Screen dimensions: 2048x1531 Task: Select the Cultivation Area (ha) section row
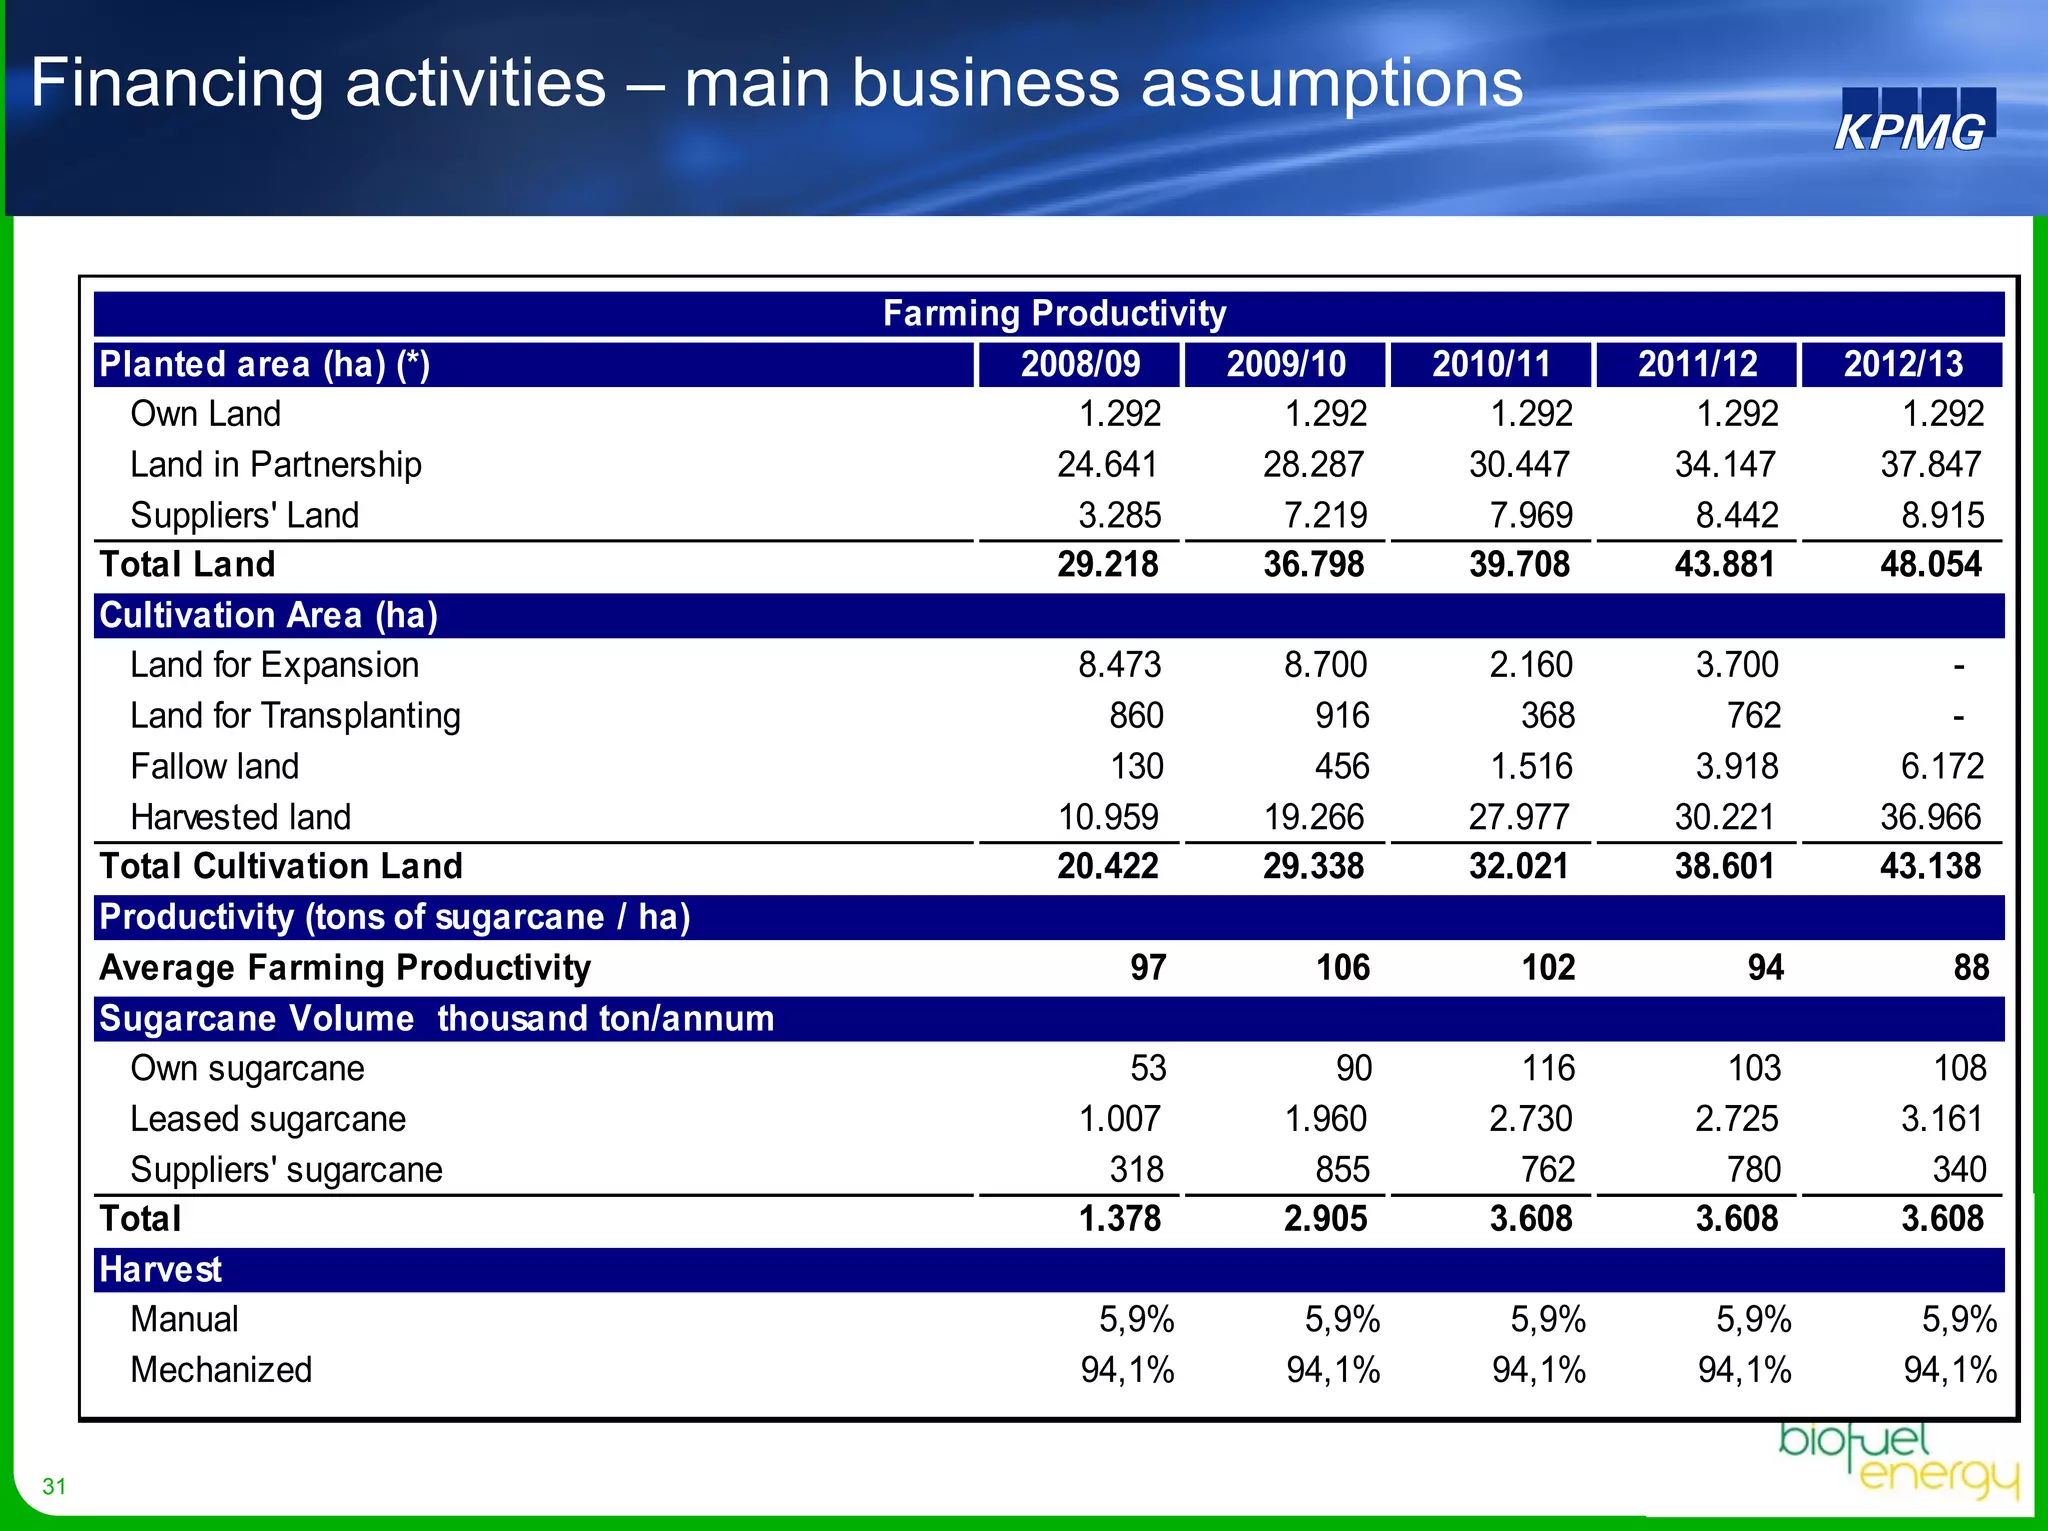click(268, 615)
